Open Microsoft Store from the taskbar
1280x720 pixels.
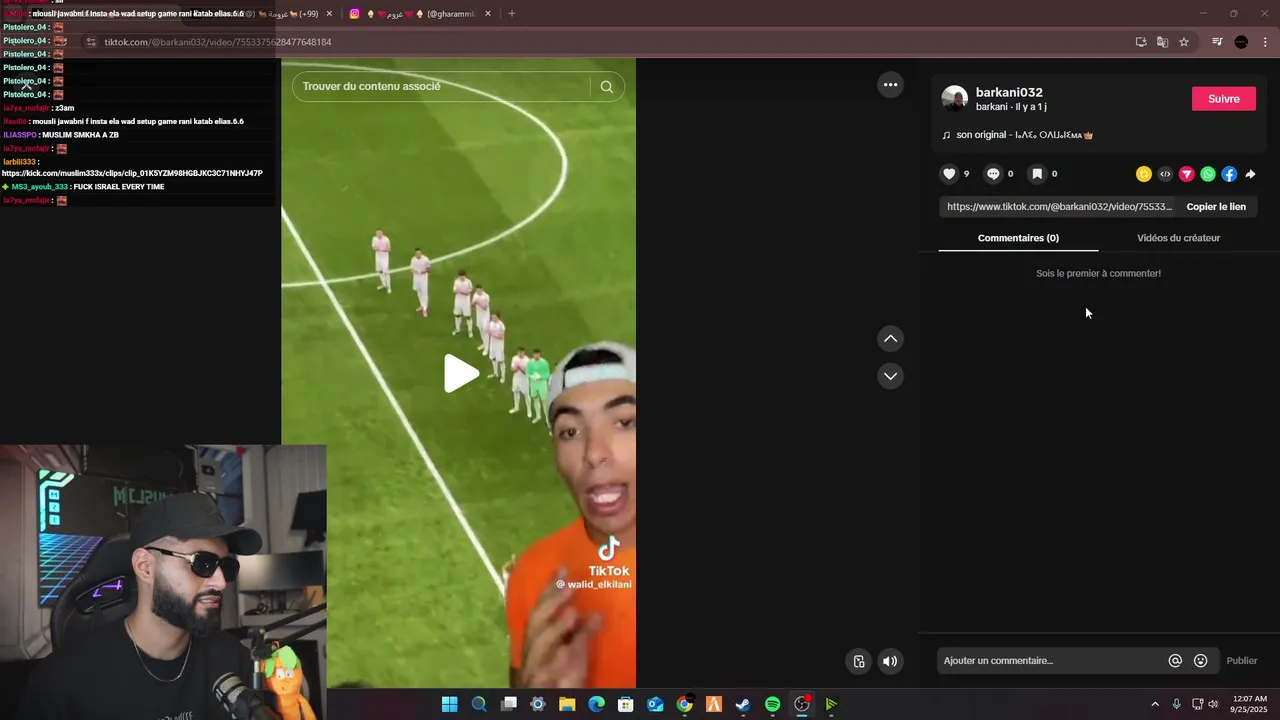pyautogui.click(x=625, y=704)
